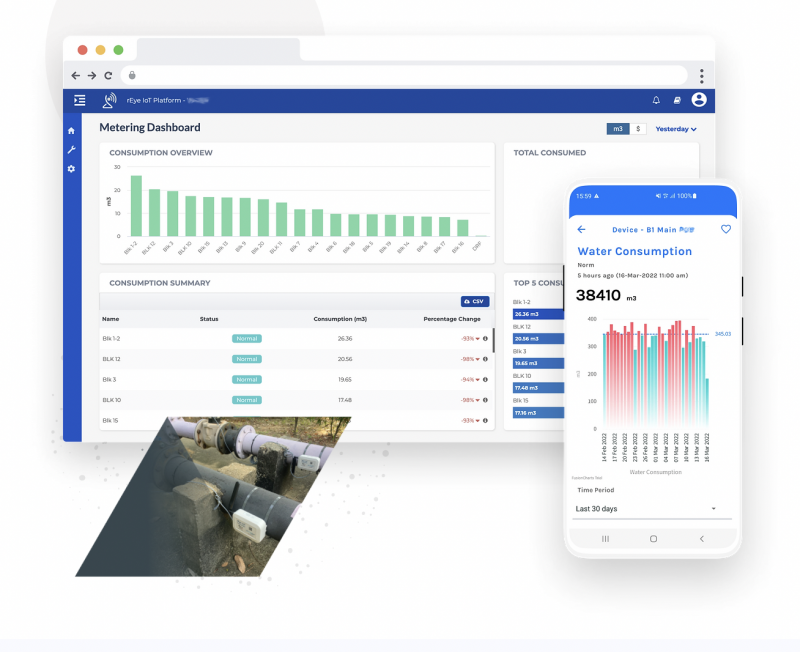Open notifications bell in header
This screenshot has width=800, height=652.
pyautogui.click(x=656, y=100)
